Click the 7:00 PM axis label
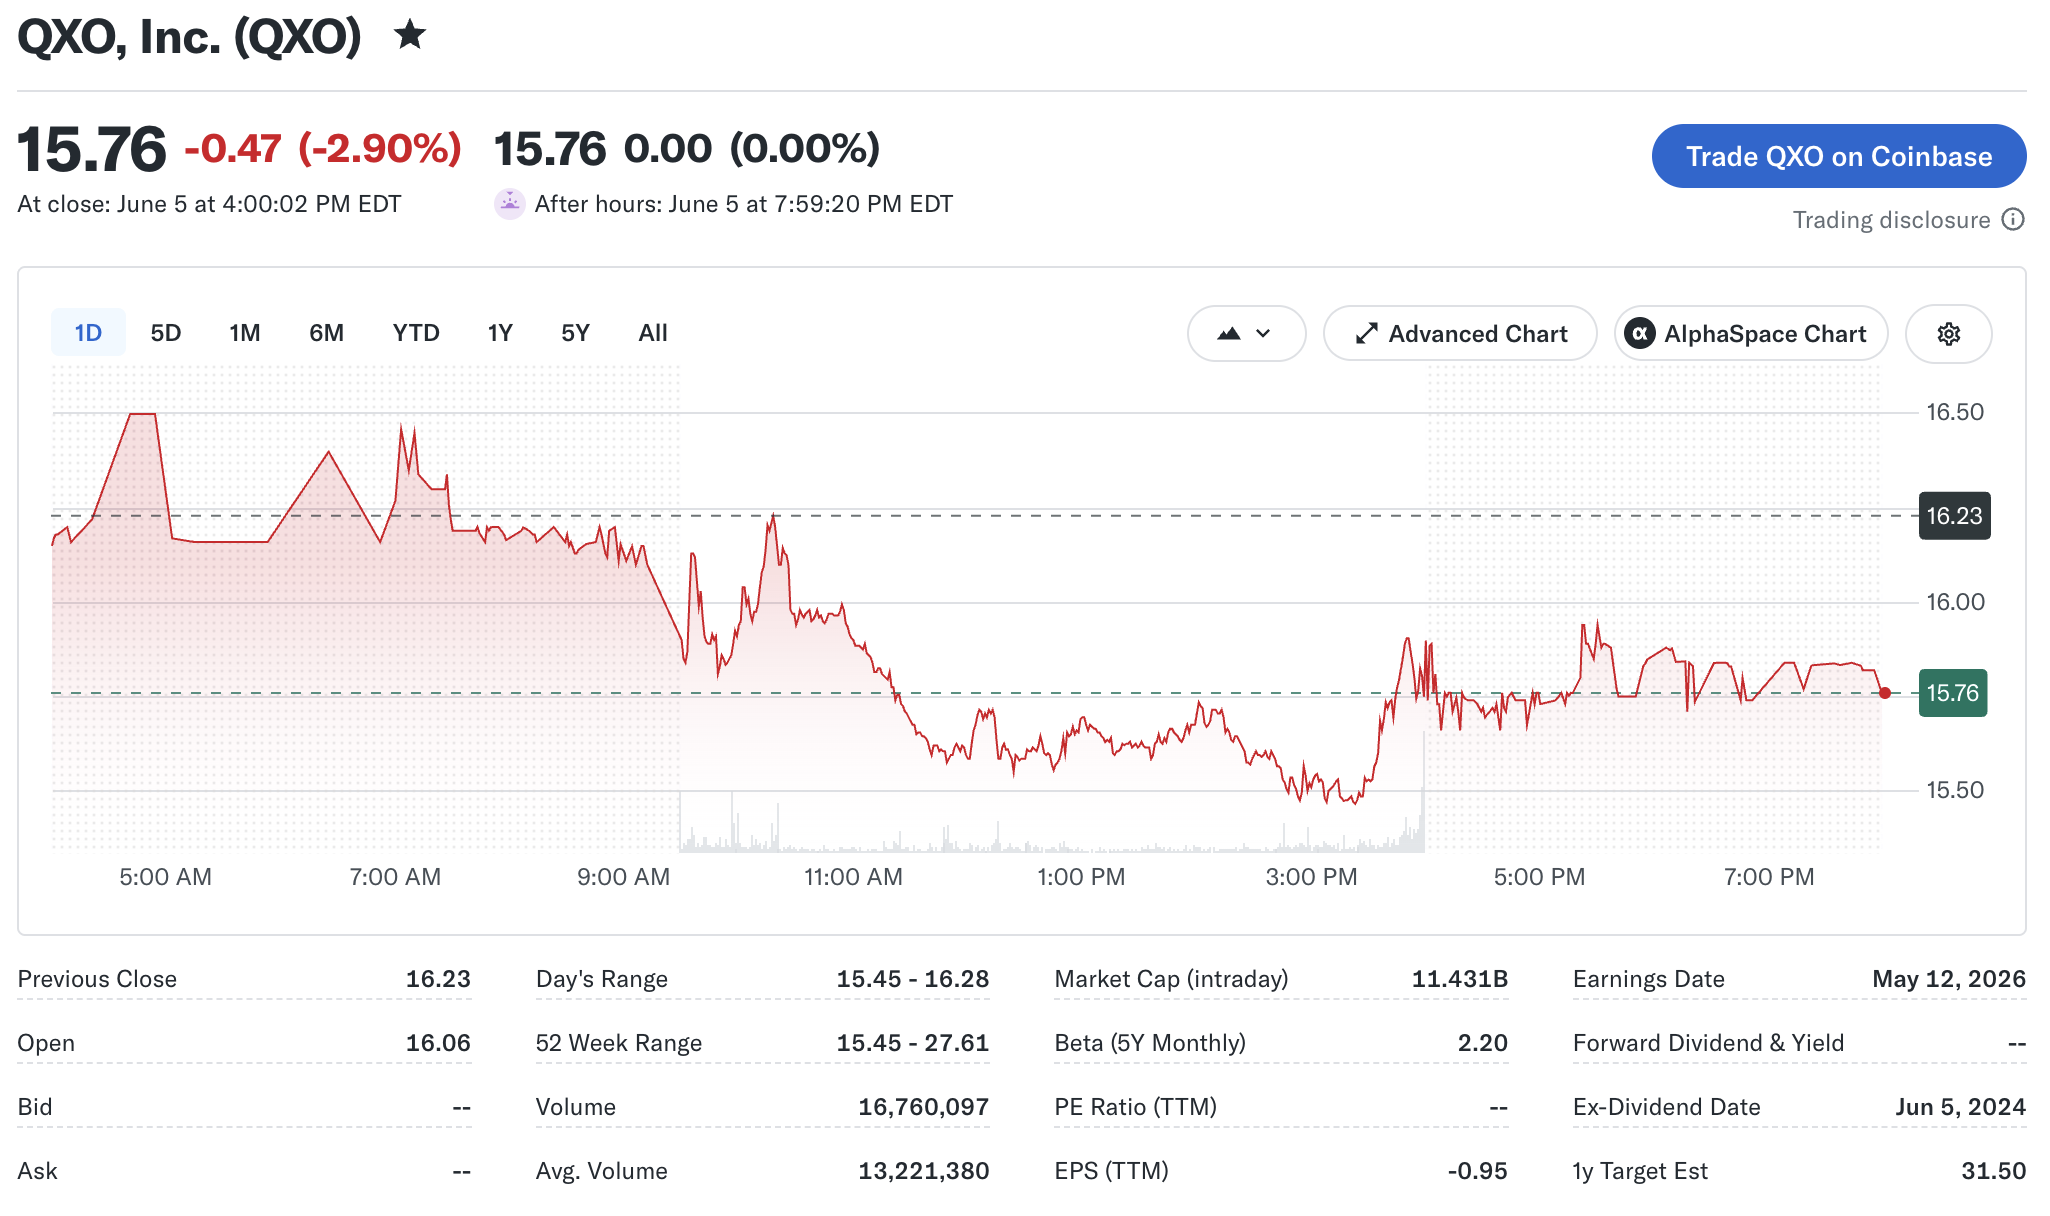 (1769, 877)
